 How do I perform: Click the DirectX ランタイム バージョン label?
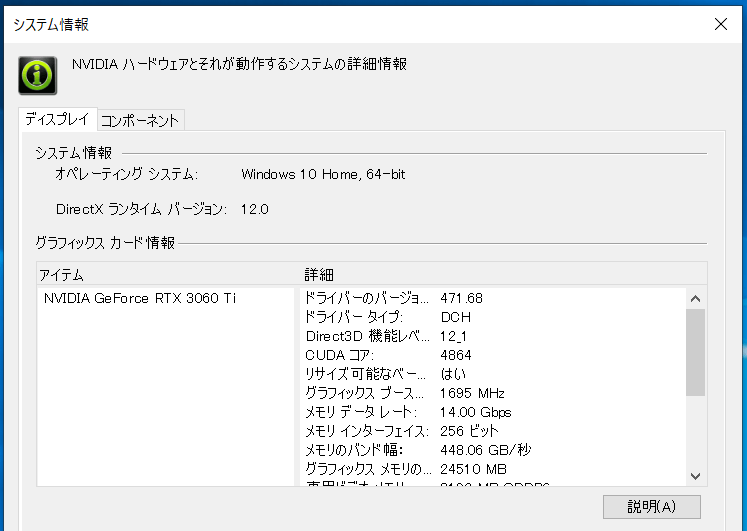[x=141, y=209]
